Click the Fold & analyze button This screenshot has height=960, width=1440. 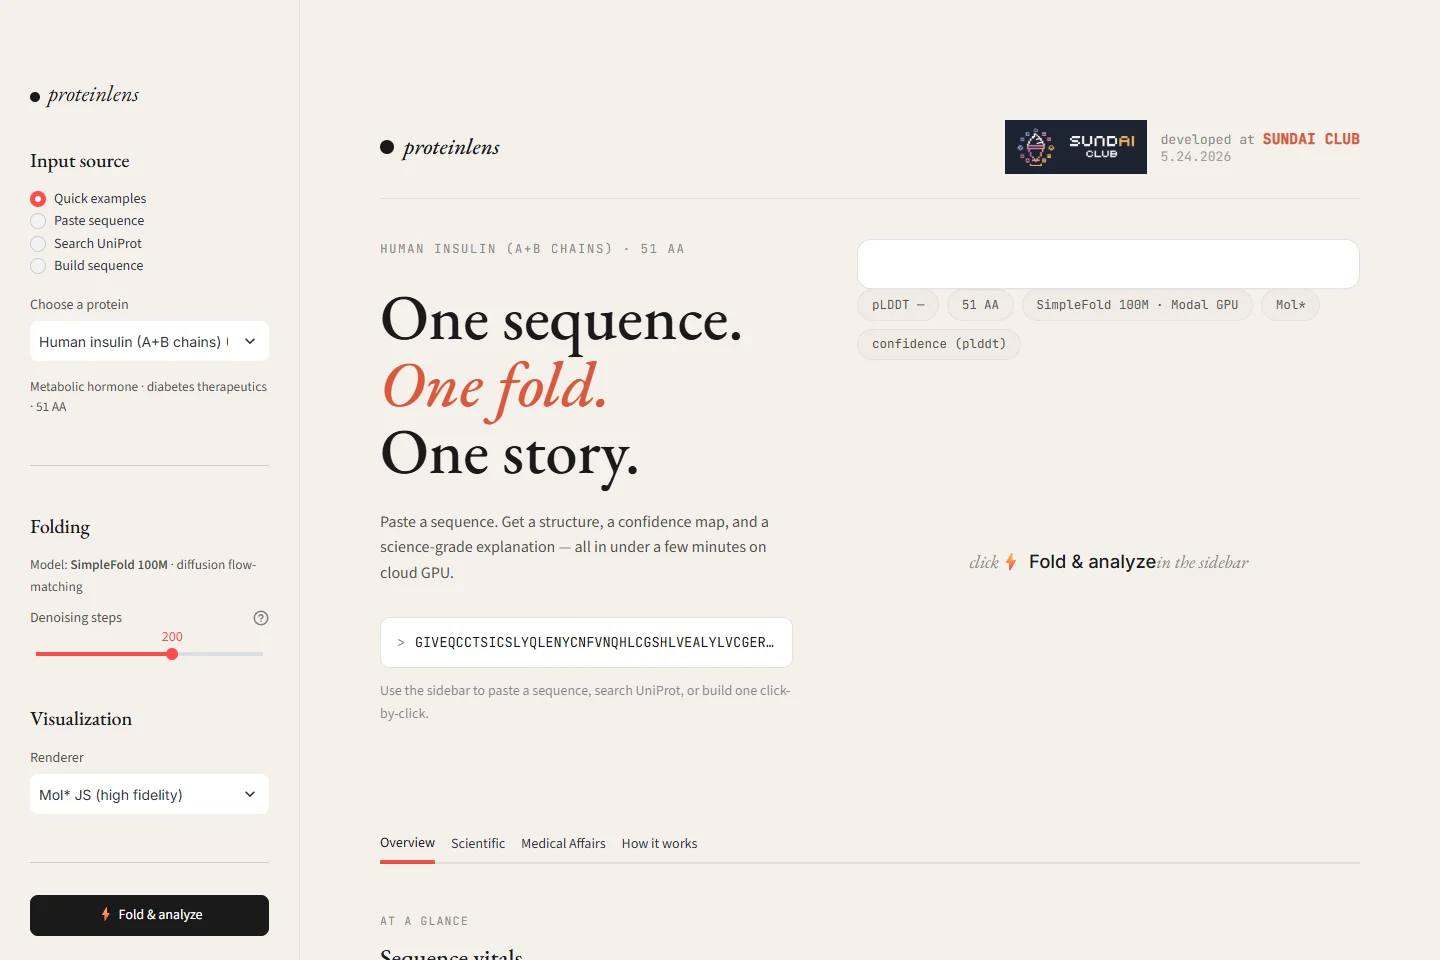tap(149, 915)
